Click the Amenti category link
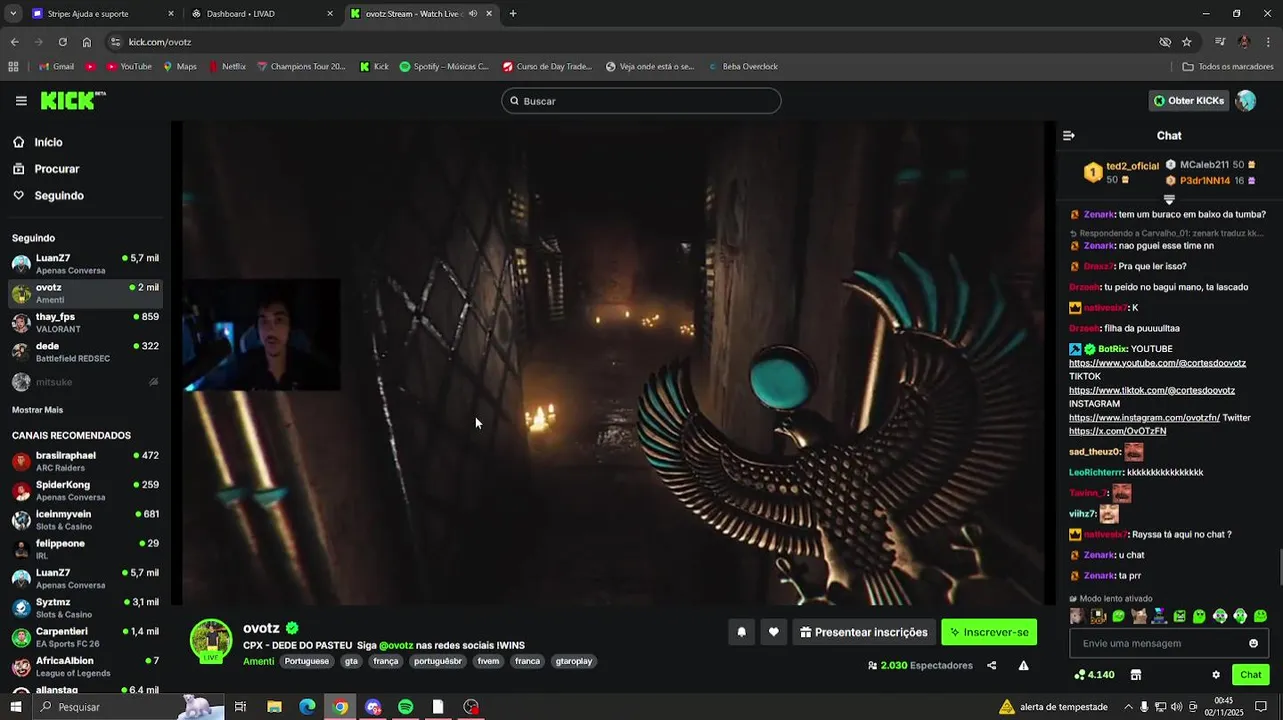Screen dimensions: 1283x720 tap(258, 661)
